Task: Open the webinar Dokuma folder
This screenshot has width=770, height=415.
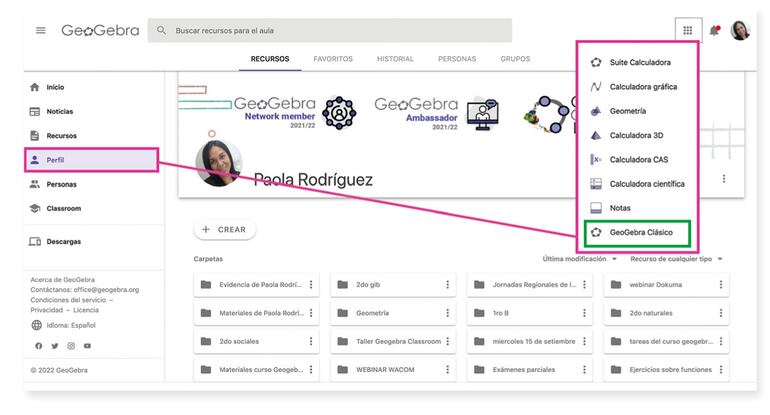Action: pyautogui.click(x=666, y=285)
